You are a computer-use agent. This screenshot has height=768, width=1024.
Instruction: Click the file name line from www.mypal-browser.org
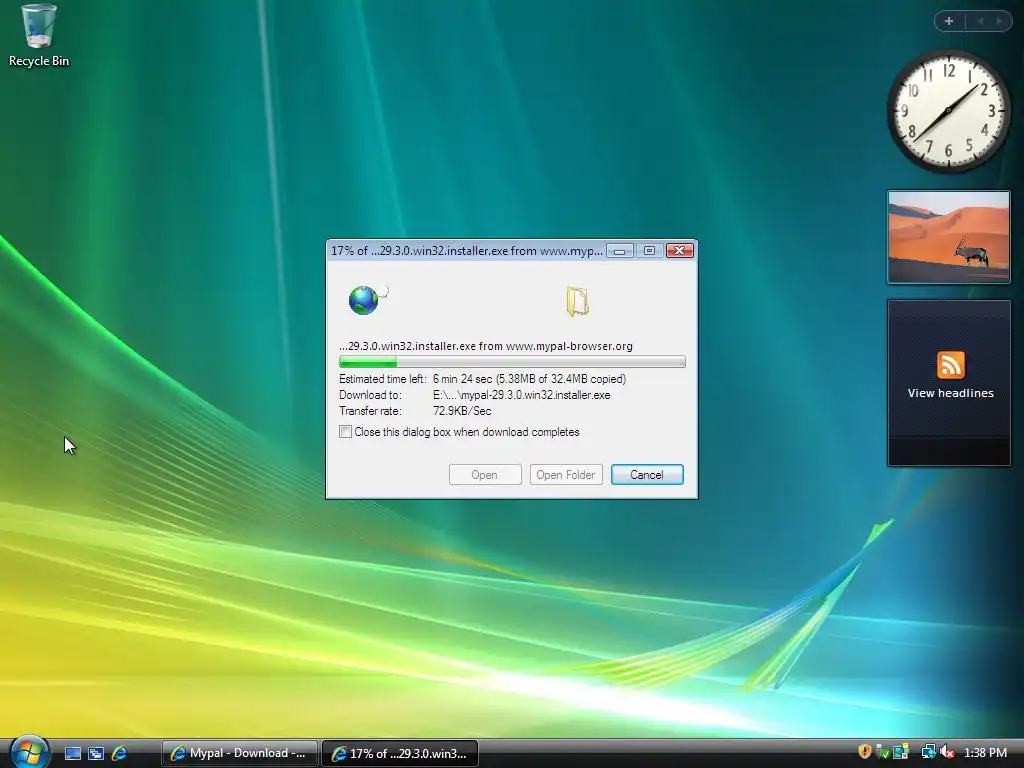486,346
